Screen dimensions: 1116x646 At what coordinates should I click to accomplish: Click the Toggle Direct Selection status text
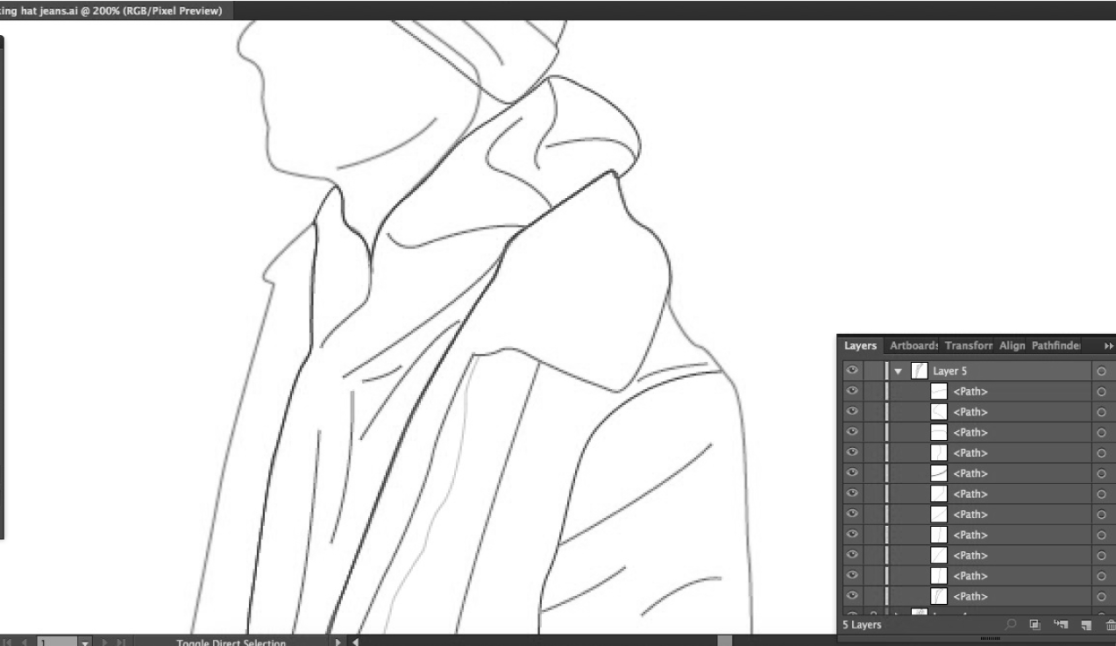[231, 642]
